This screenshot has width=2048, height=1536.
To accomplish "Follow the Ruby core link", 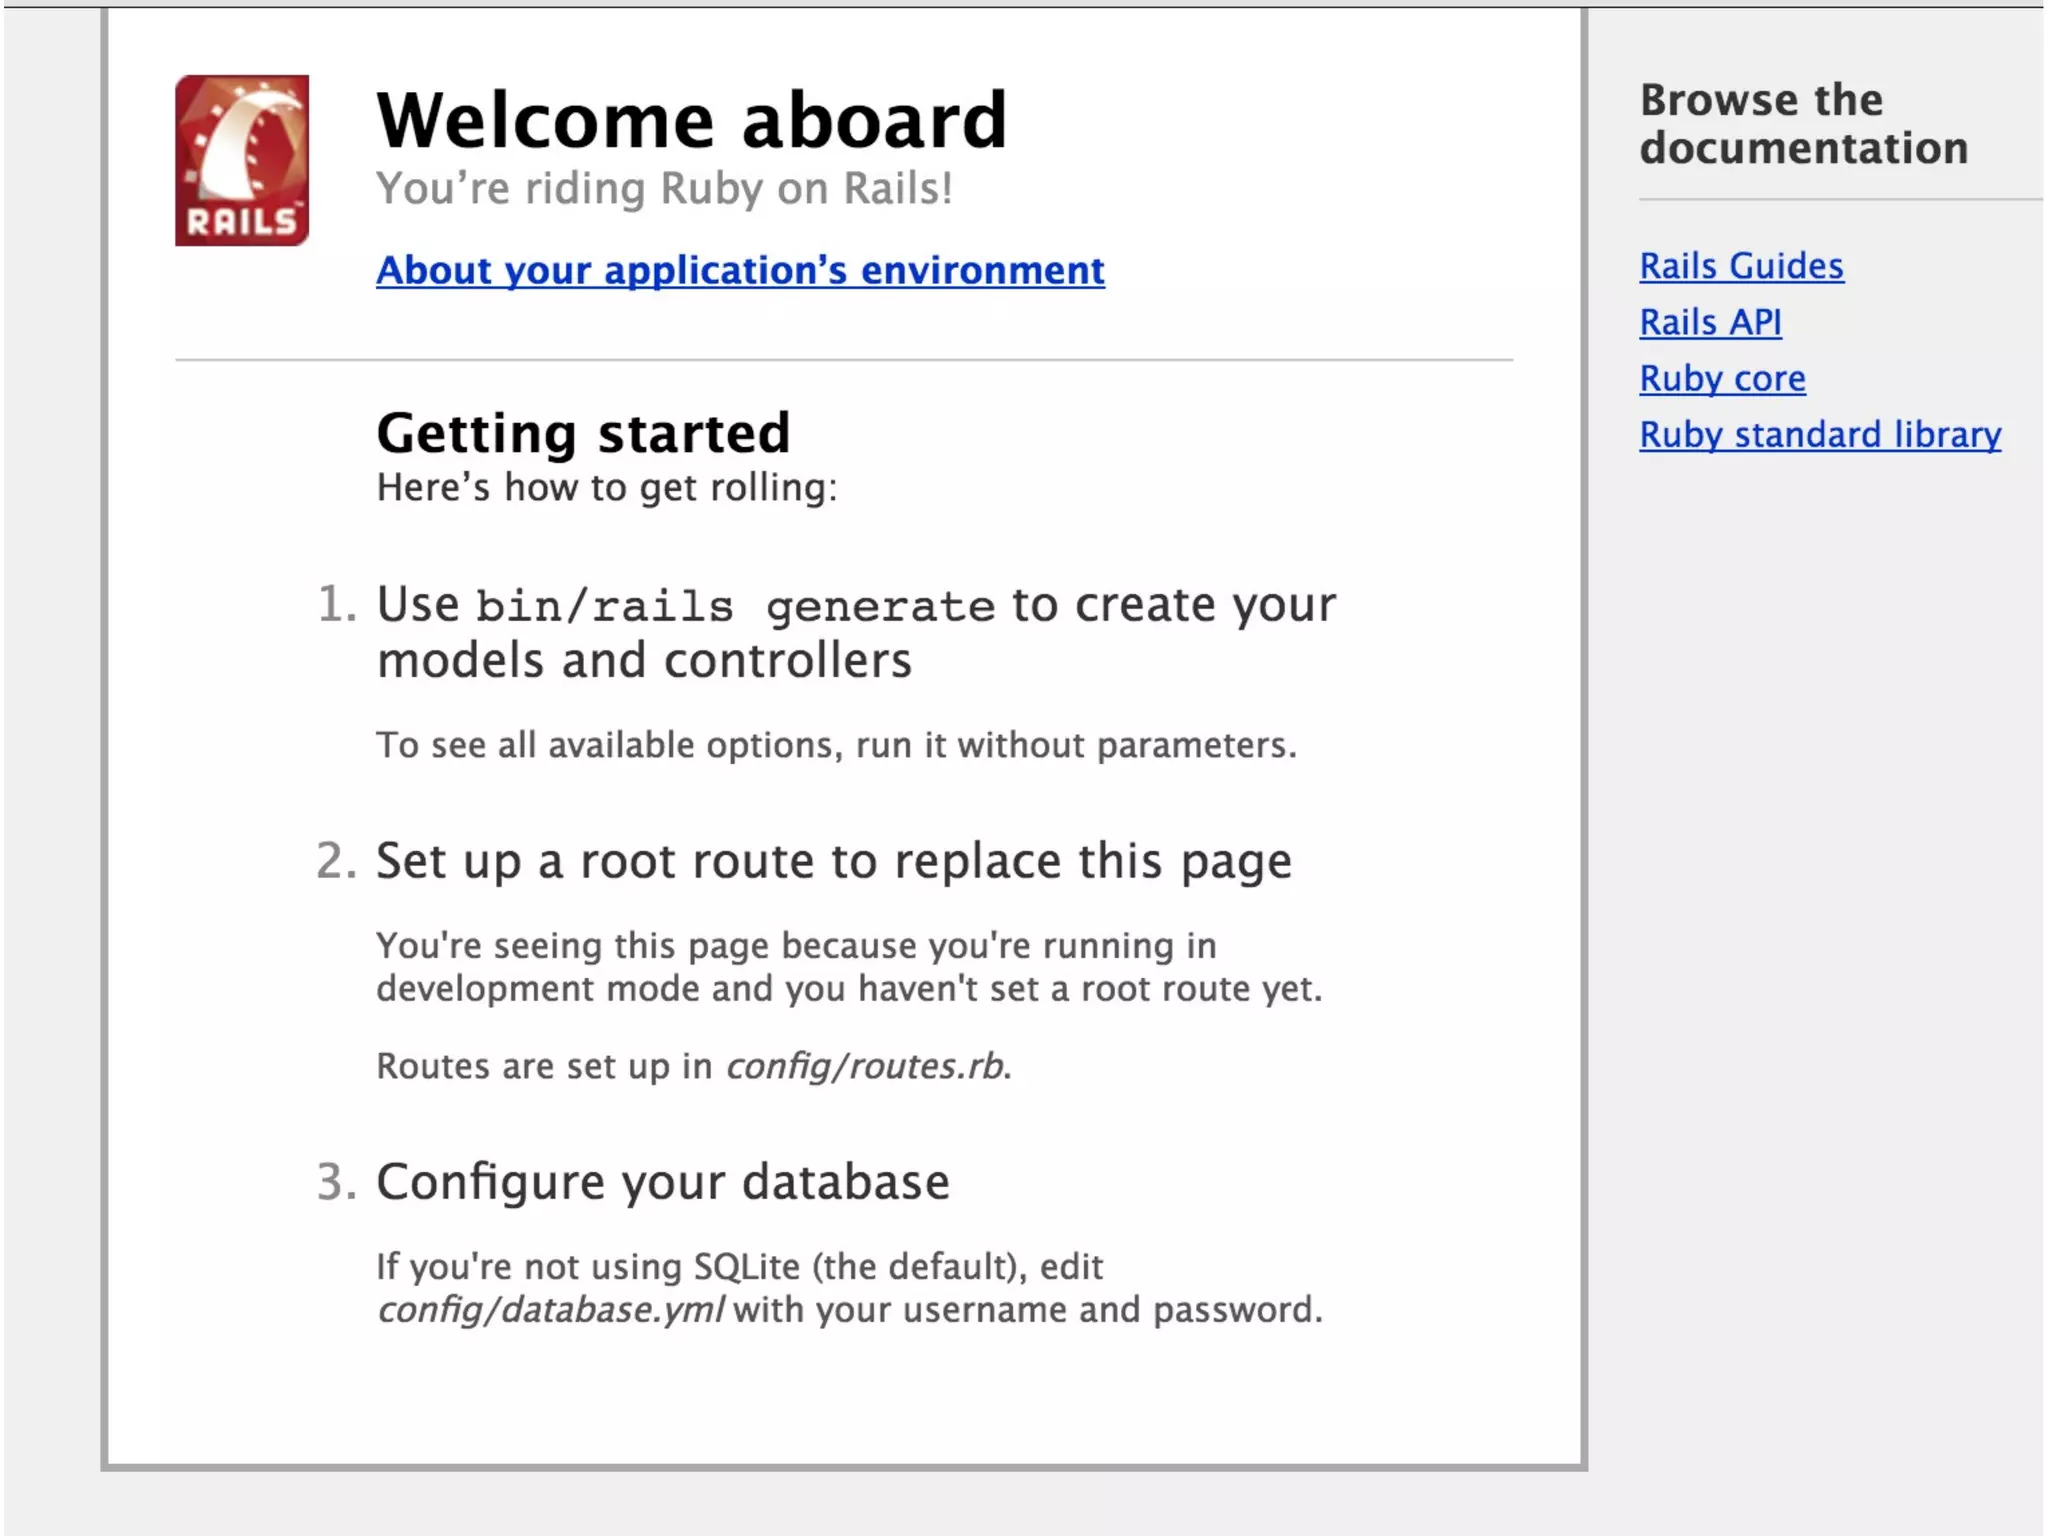I will 1722,378.
